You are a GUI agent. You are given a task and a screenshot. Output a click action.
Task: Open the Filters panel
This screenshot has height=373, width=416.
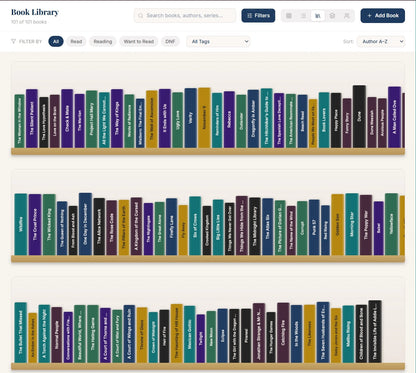coord(258,16)
